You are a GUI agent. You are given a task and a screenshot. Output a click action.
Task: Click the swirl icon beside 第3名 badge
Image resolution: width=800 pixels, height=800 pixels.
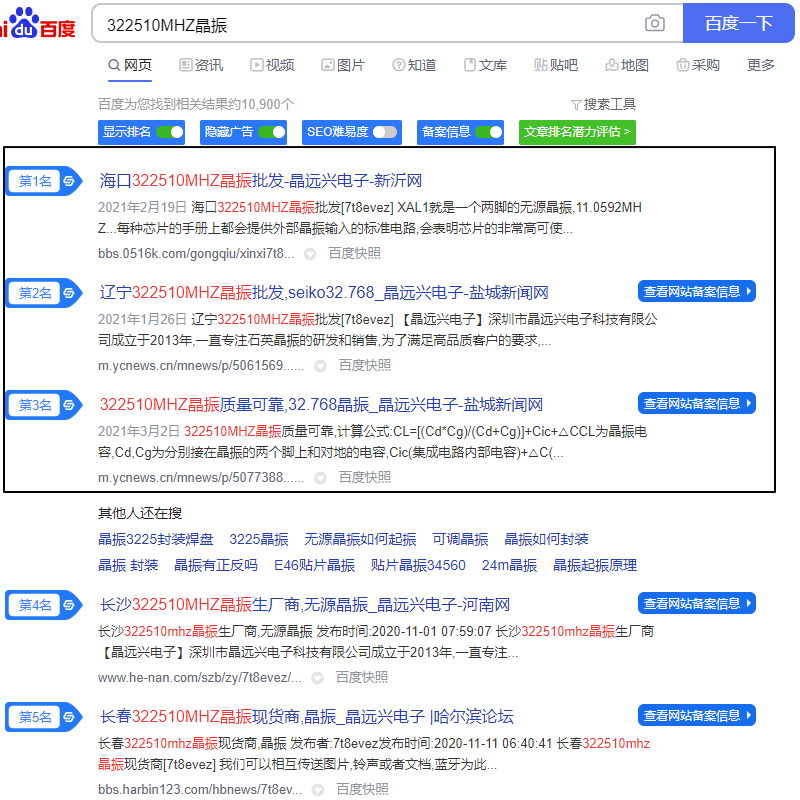pyautogui.click(x=69, y=405)
